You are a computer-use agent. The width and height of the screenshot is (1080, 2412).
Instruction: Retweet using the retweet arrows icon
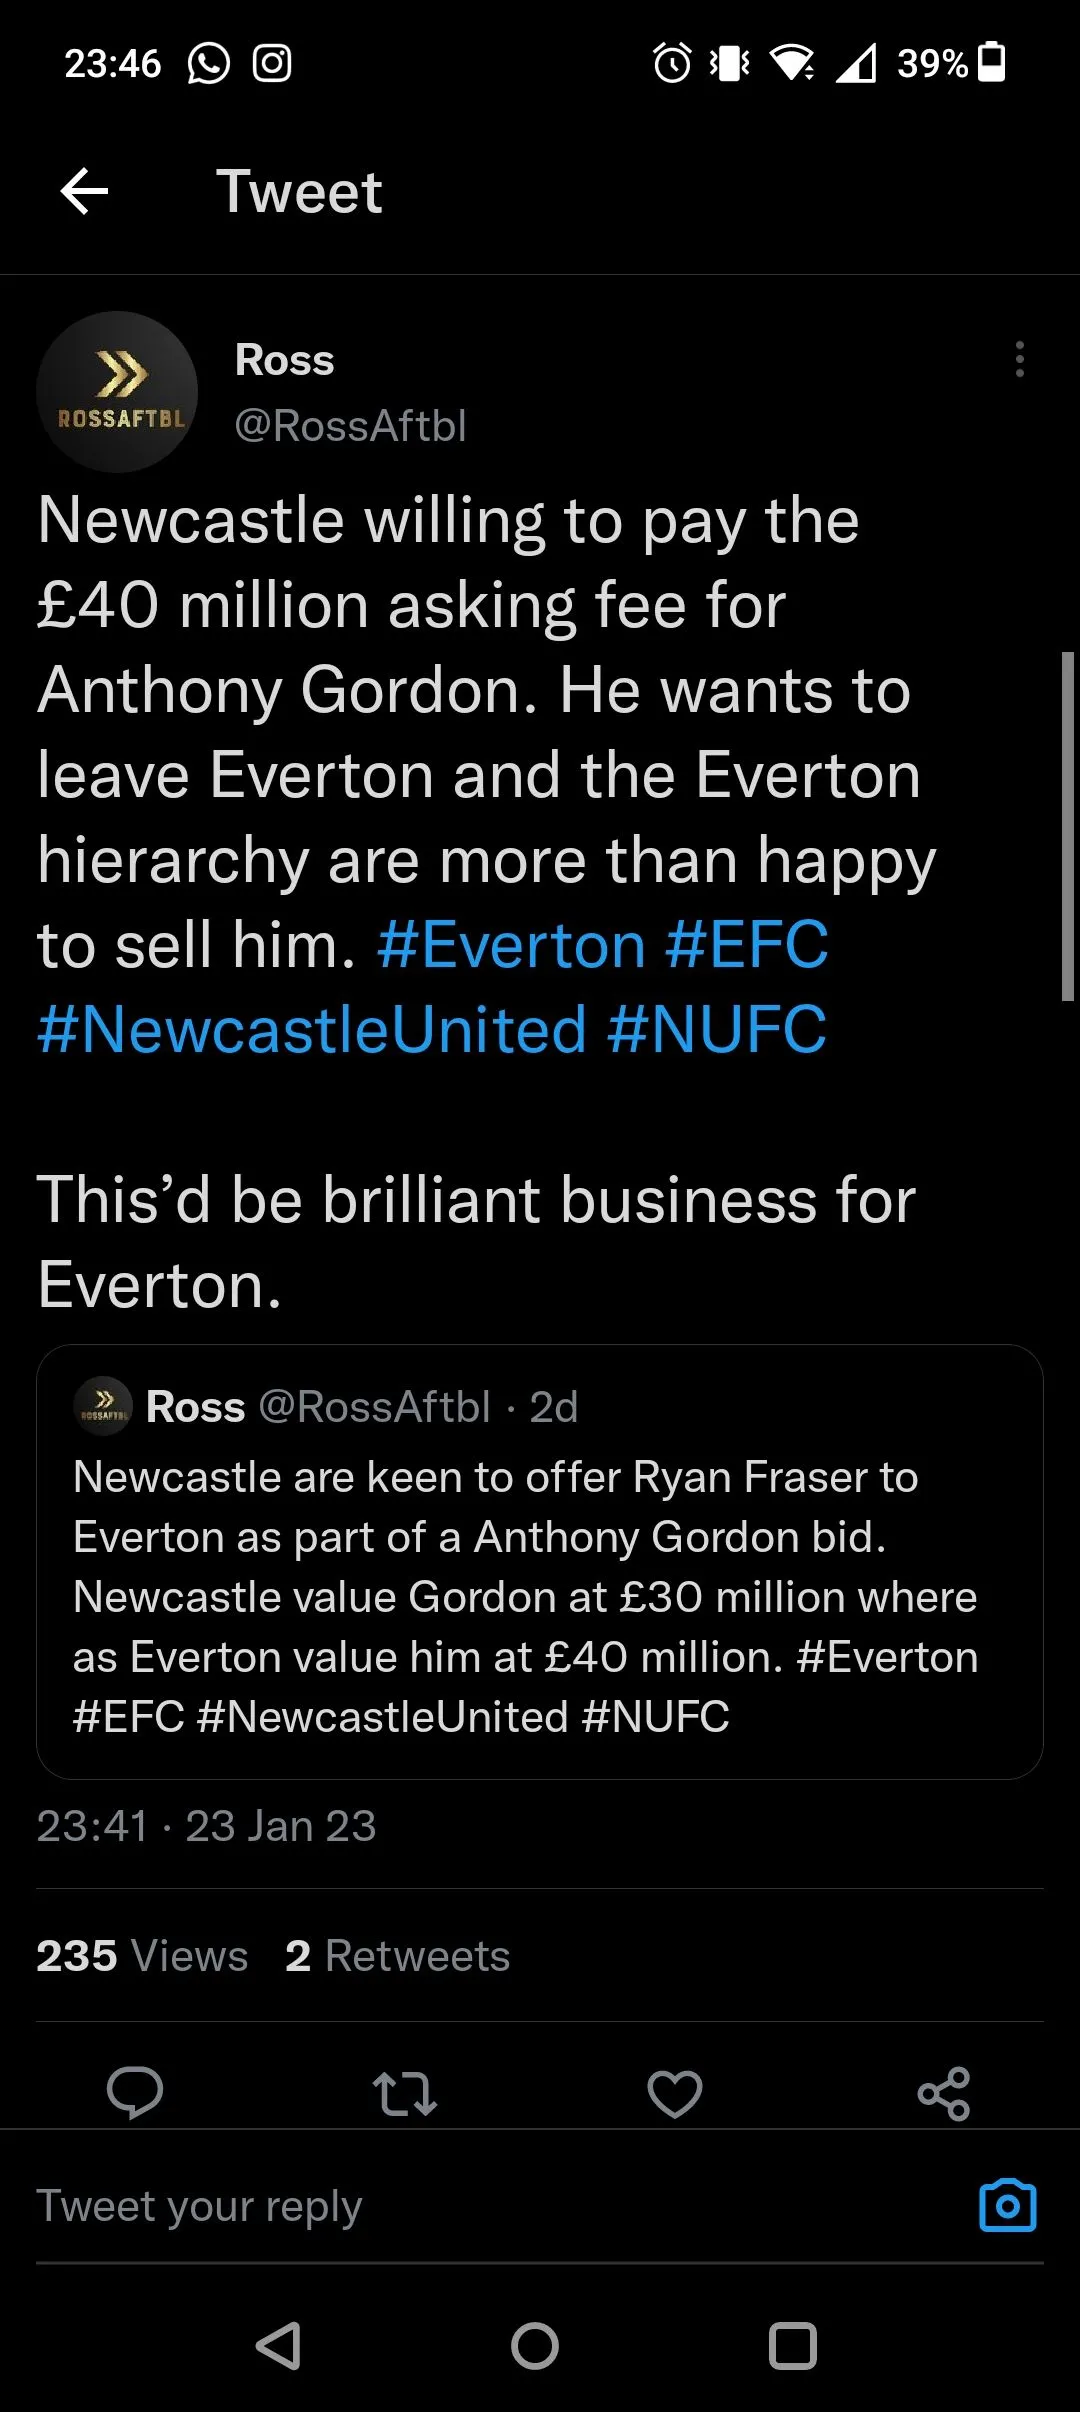tap(404, 2093)
